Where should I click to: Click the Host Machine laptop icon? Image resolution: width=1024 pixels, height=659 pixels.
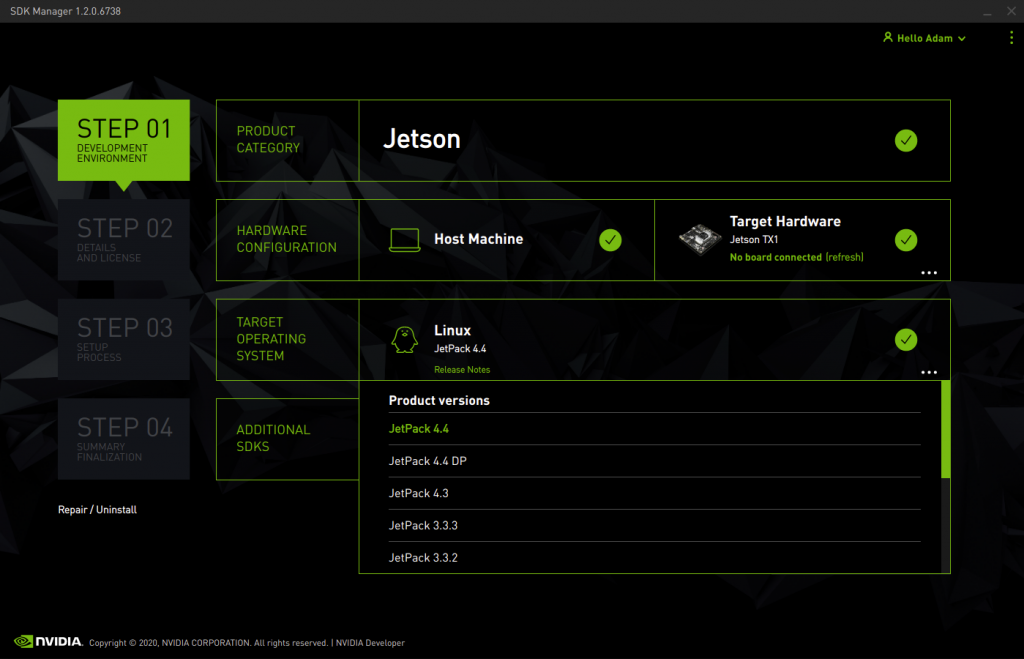[x=404, y=240]
